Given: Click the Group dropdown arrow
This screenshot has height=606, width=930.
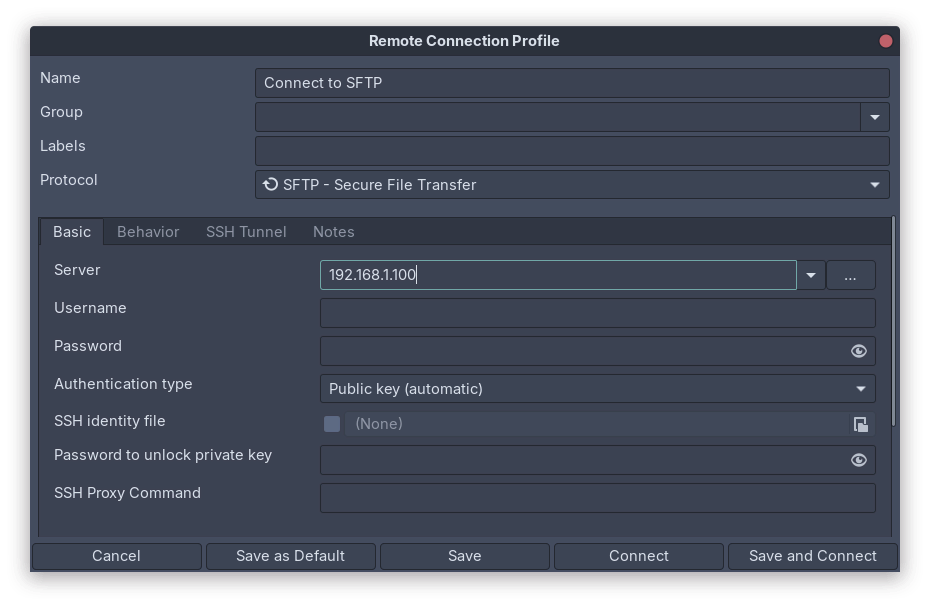Looking at the screenshot, I should click(874, 117).
